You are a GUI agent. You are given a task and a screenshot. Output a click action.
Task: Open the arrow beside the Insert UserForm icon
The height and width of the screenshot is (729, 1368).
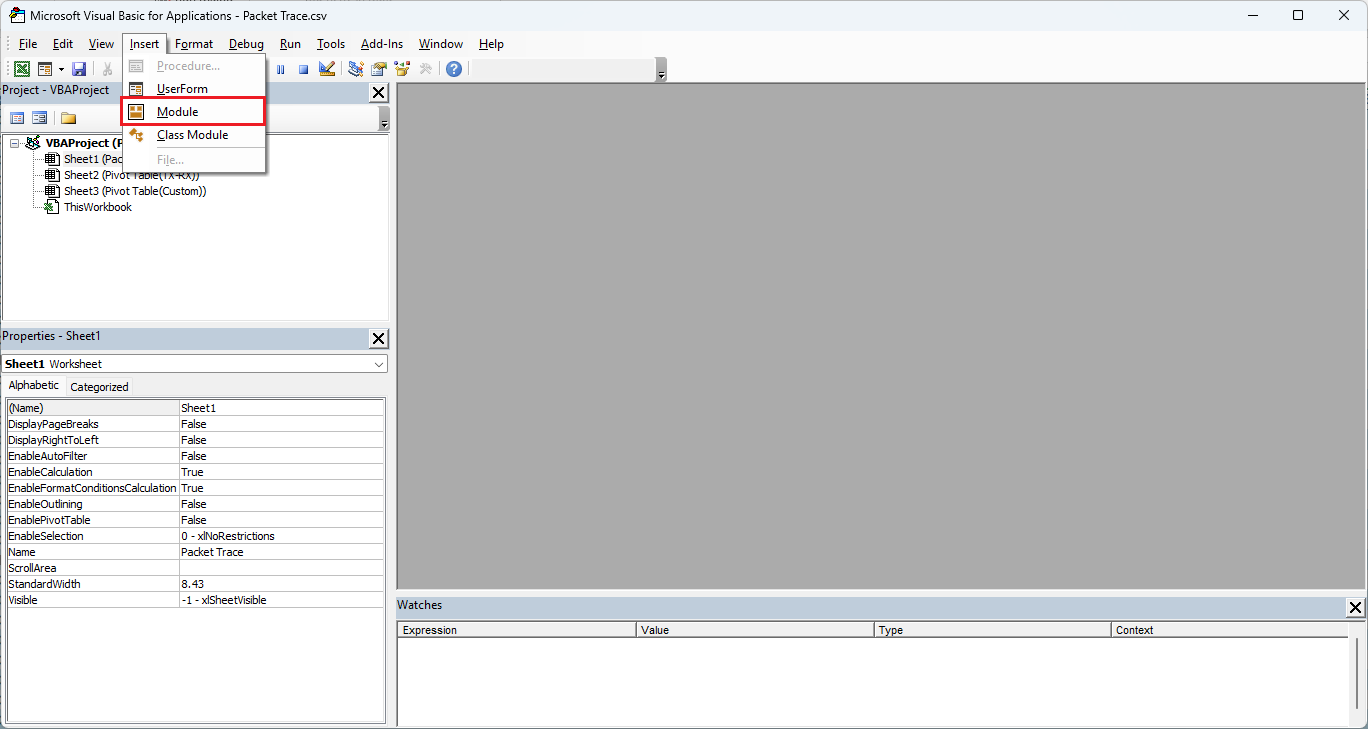pos(61,69)
